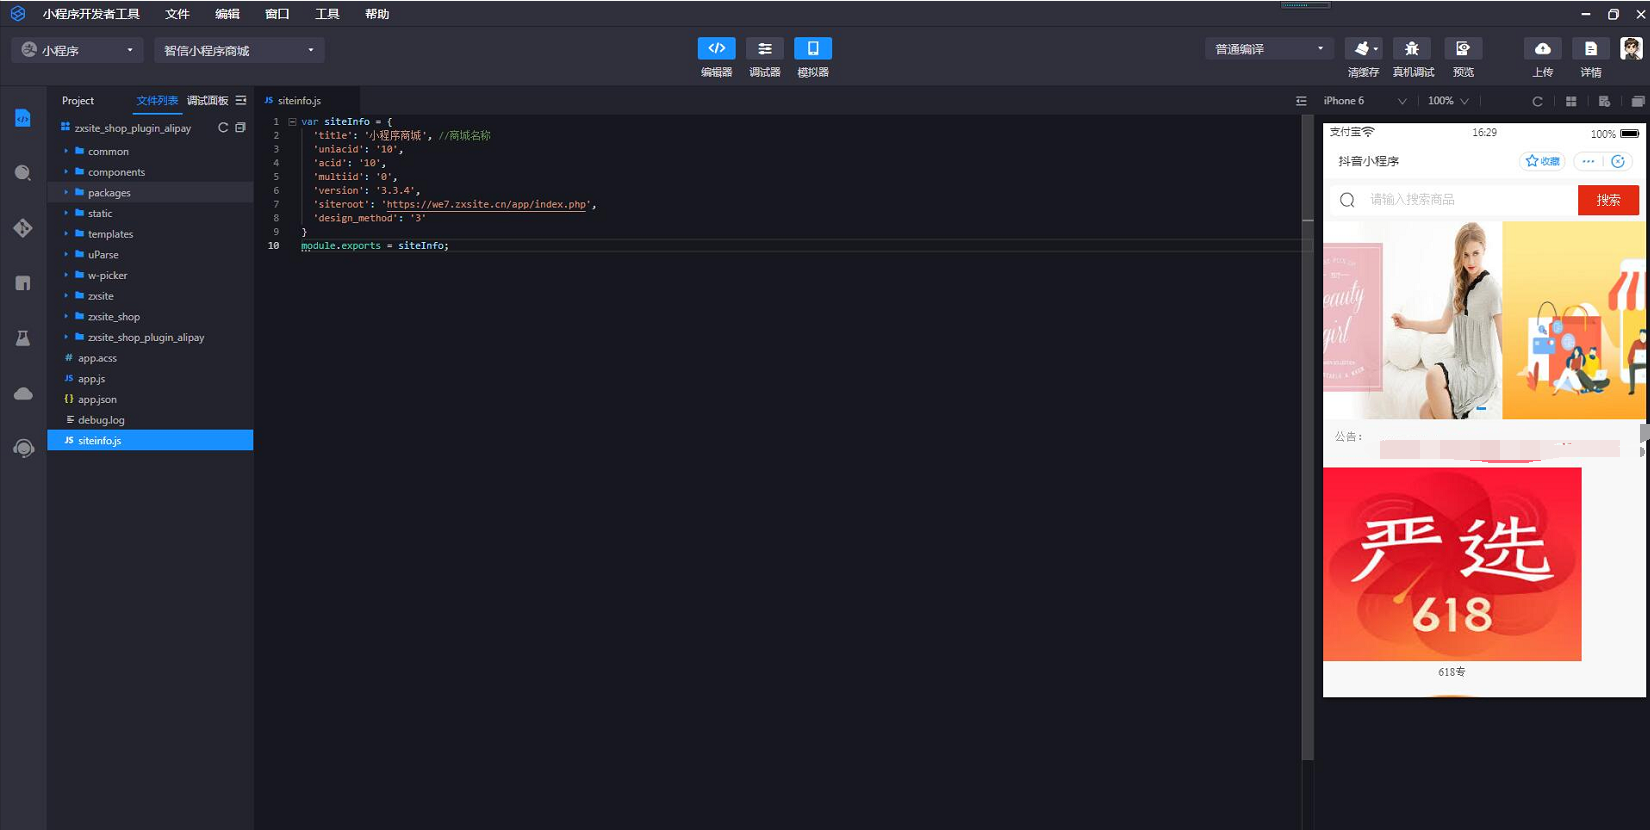Refresh the simulator with the reload icon
The image size is (1650, 830).
coord(1537,101)
